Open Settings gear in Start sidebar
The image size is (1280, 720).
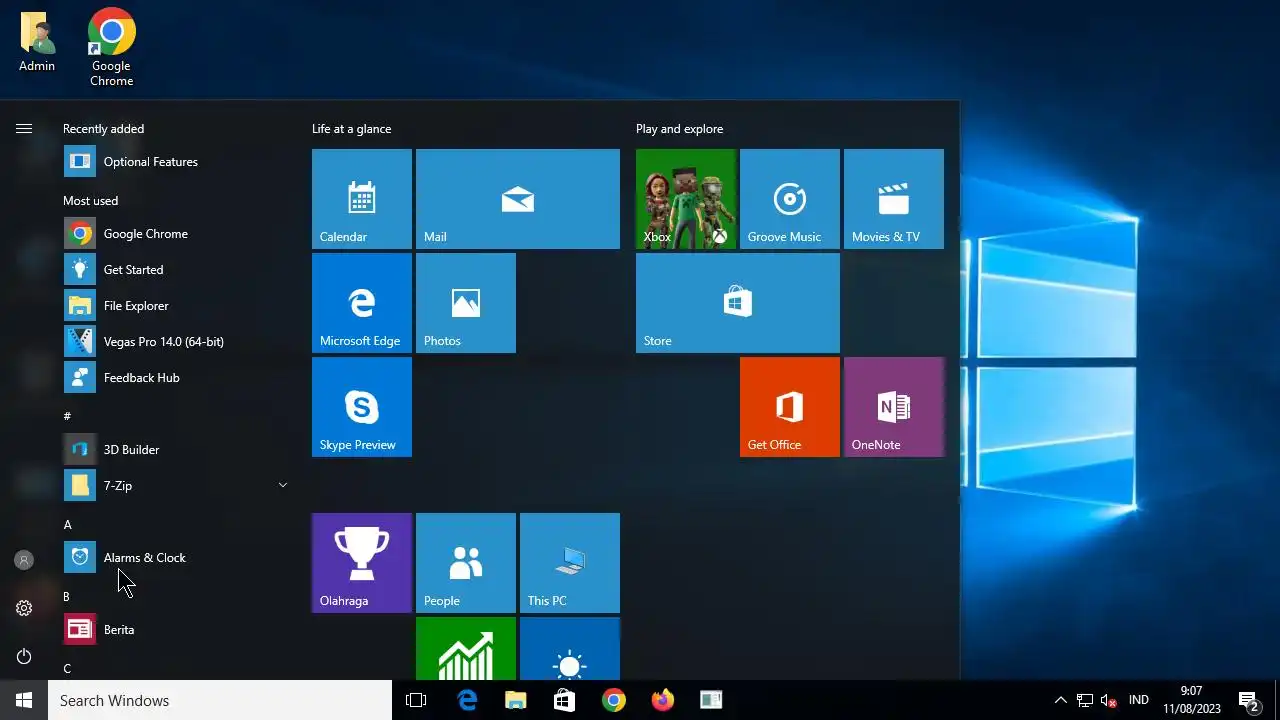(x=24, y=608)
